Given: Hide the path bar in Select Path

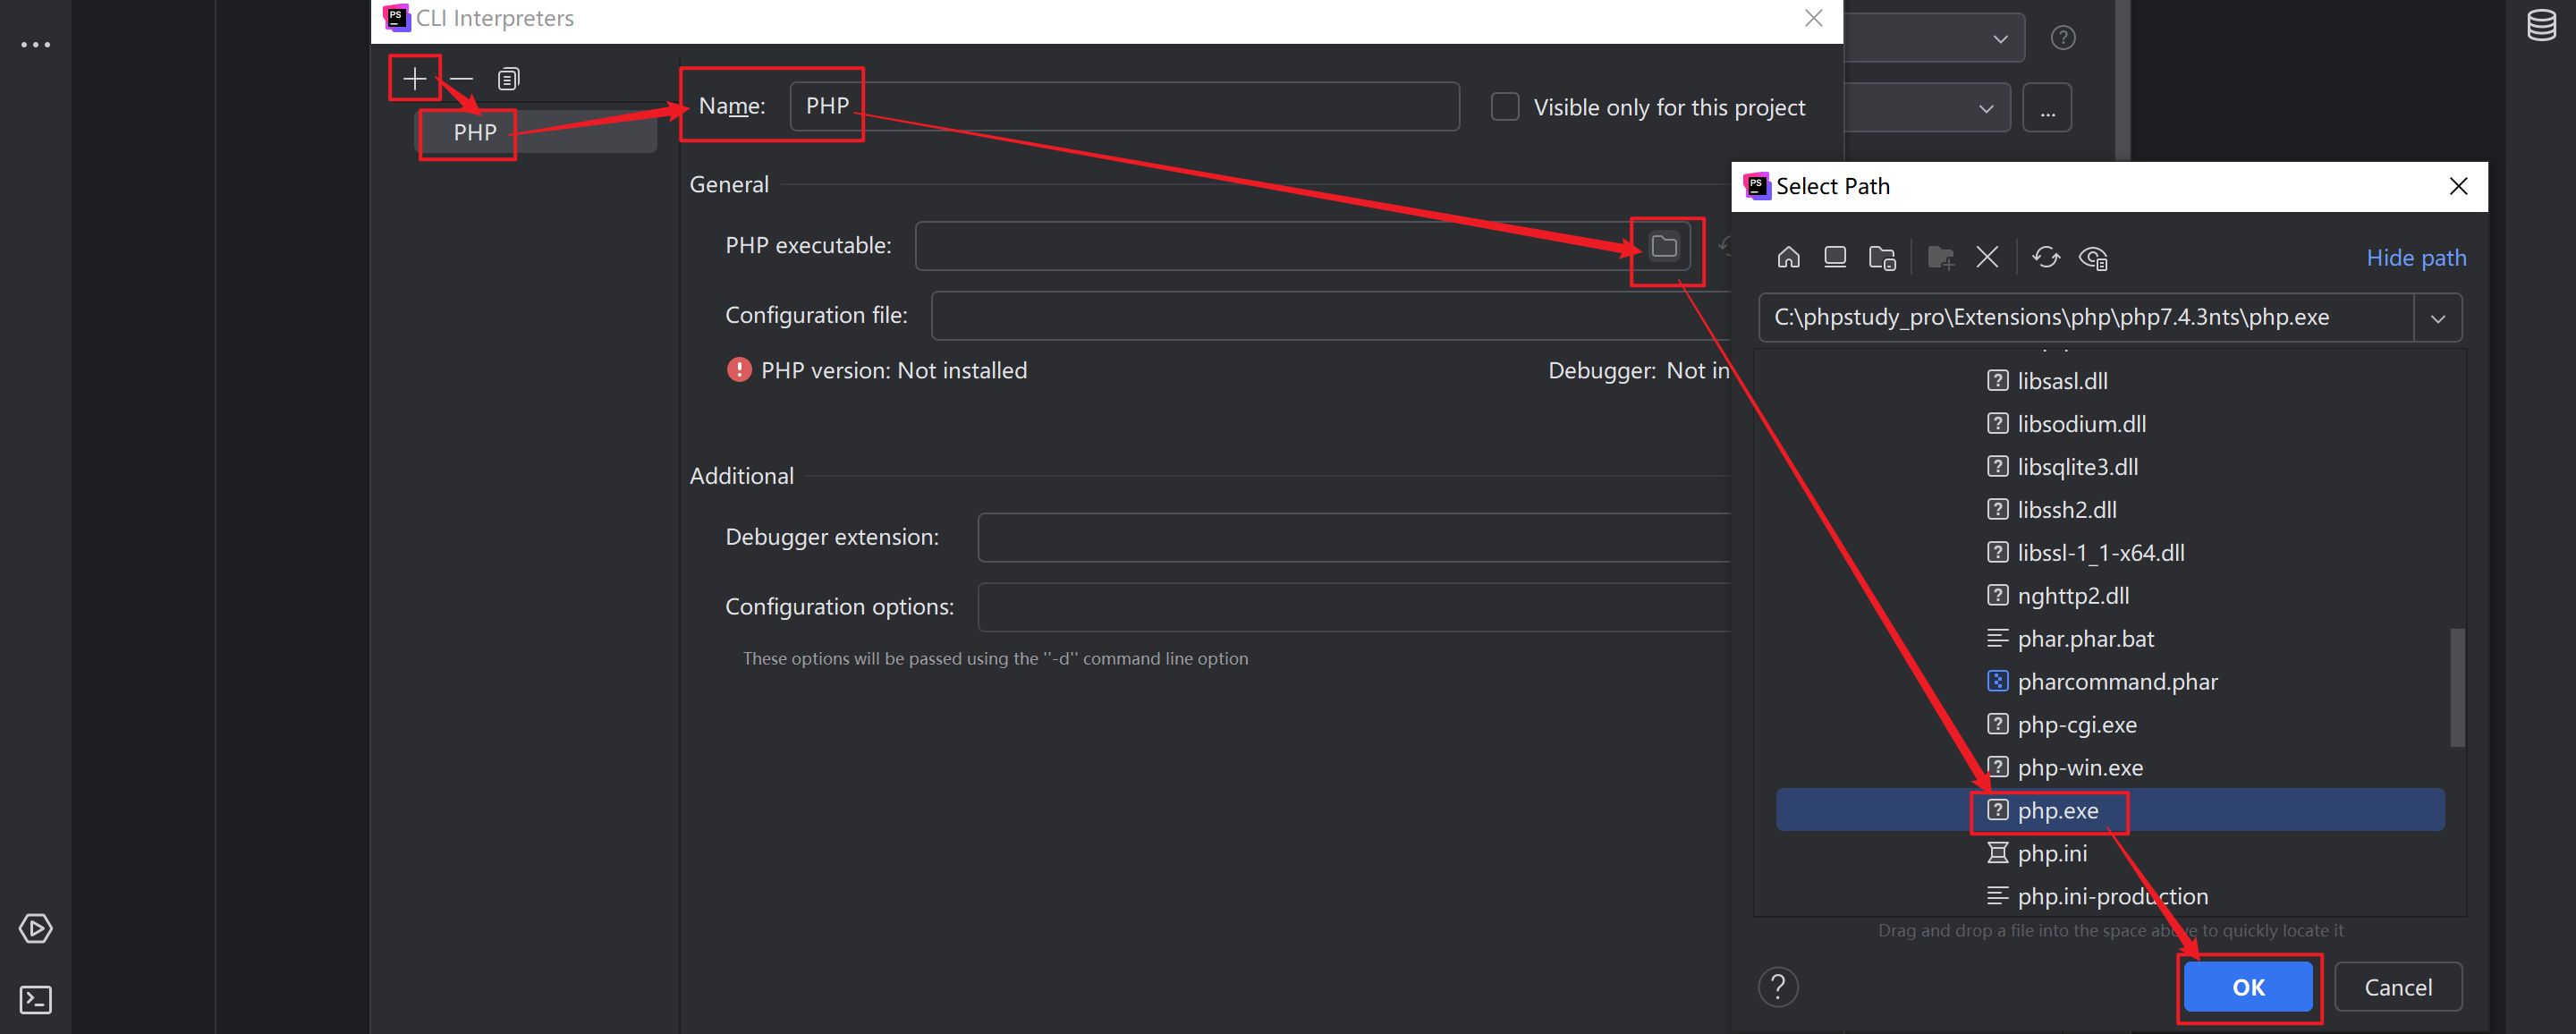Looking at the screenshot, I should (x=2416, y=257).
